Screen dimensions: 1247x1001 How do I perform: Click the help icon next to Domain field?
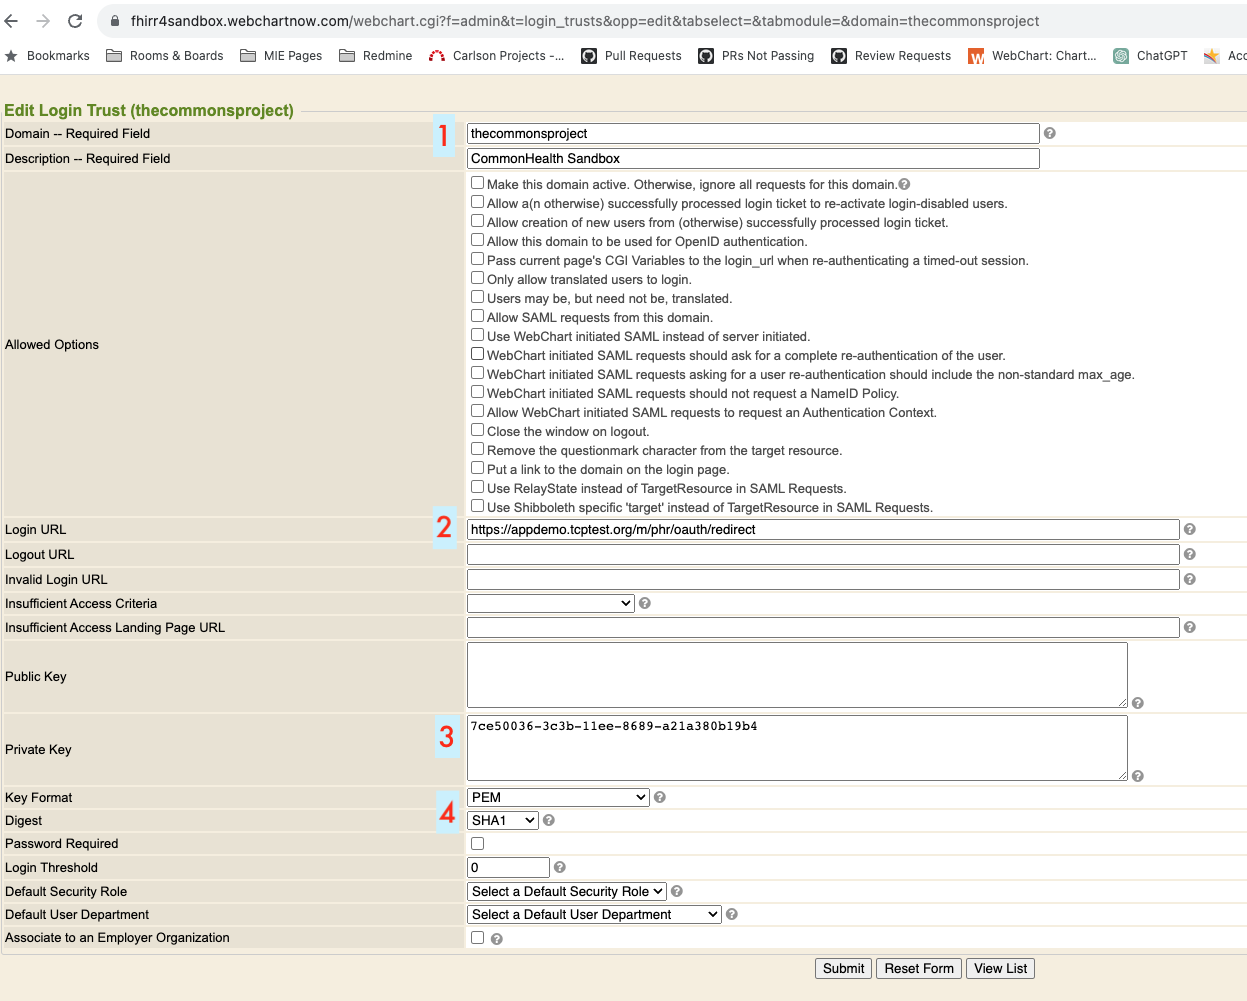[x=1049, y=133]
